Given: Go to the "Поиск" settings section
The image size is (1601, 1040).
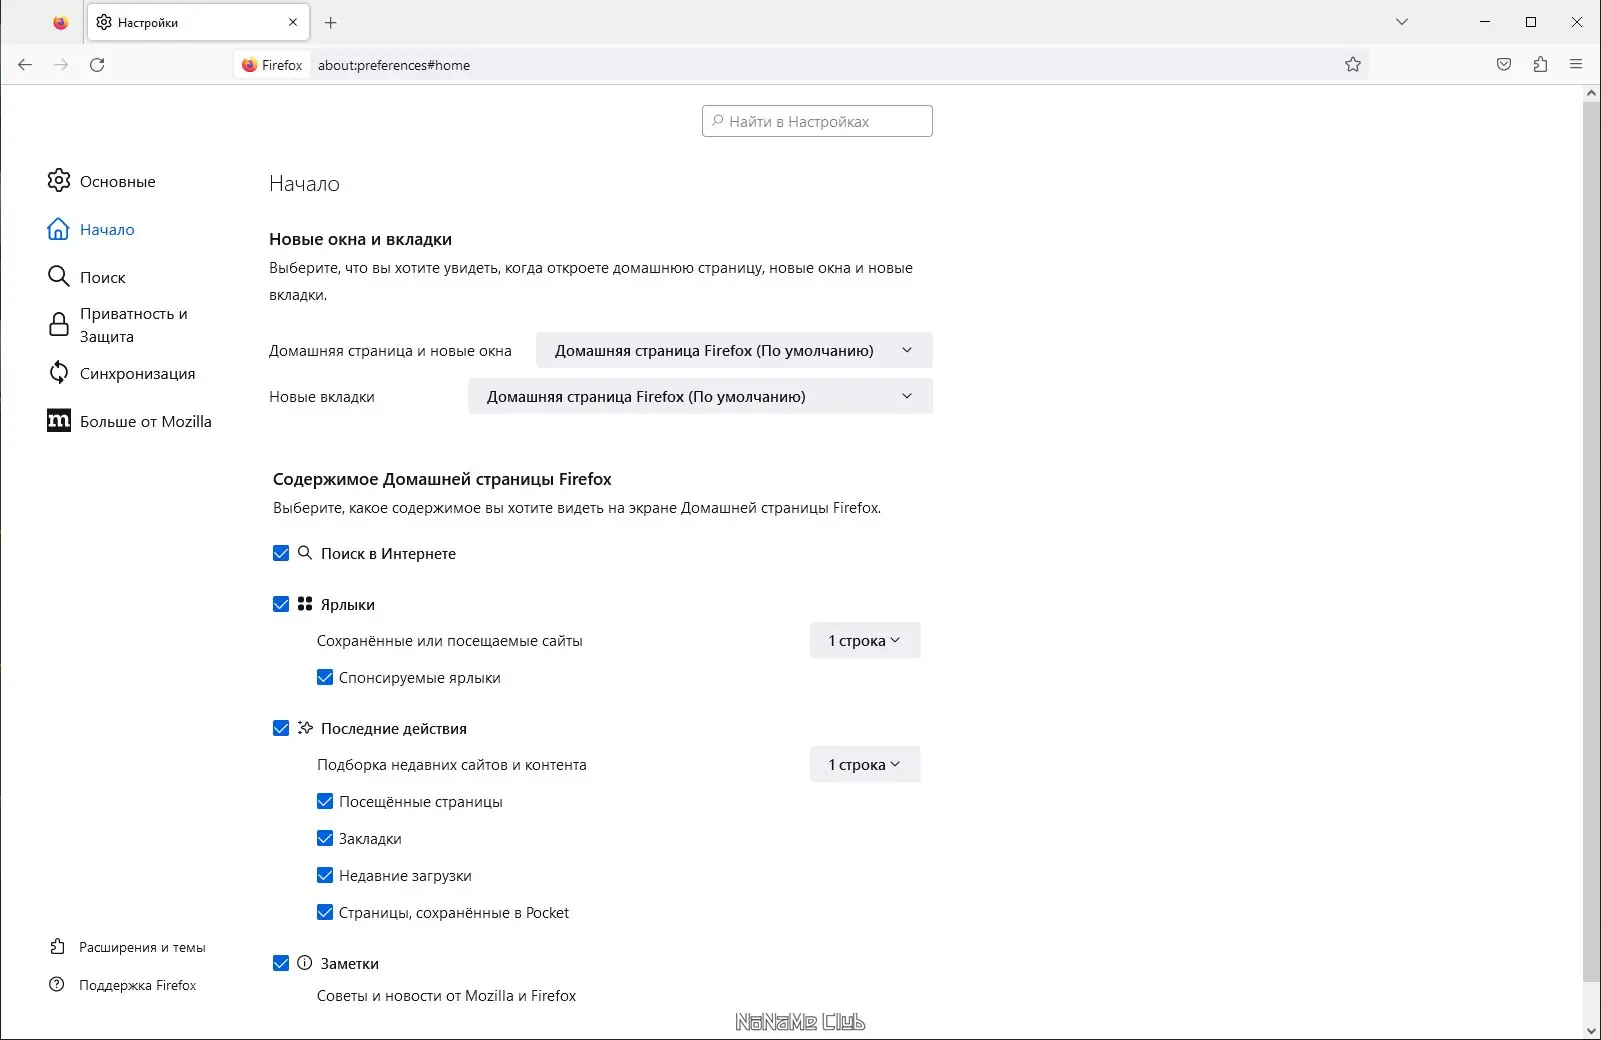Looking at the screenshot, I should point(102,277).
